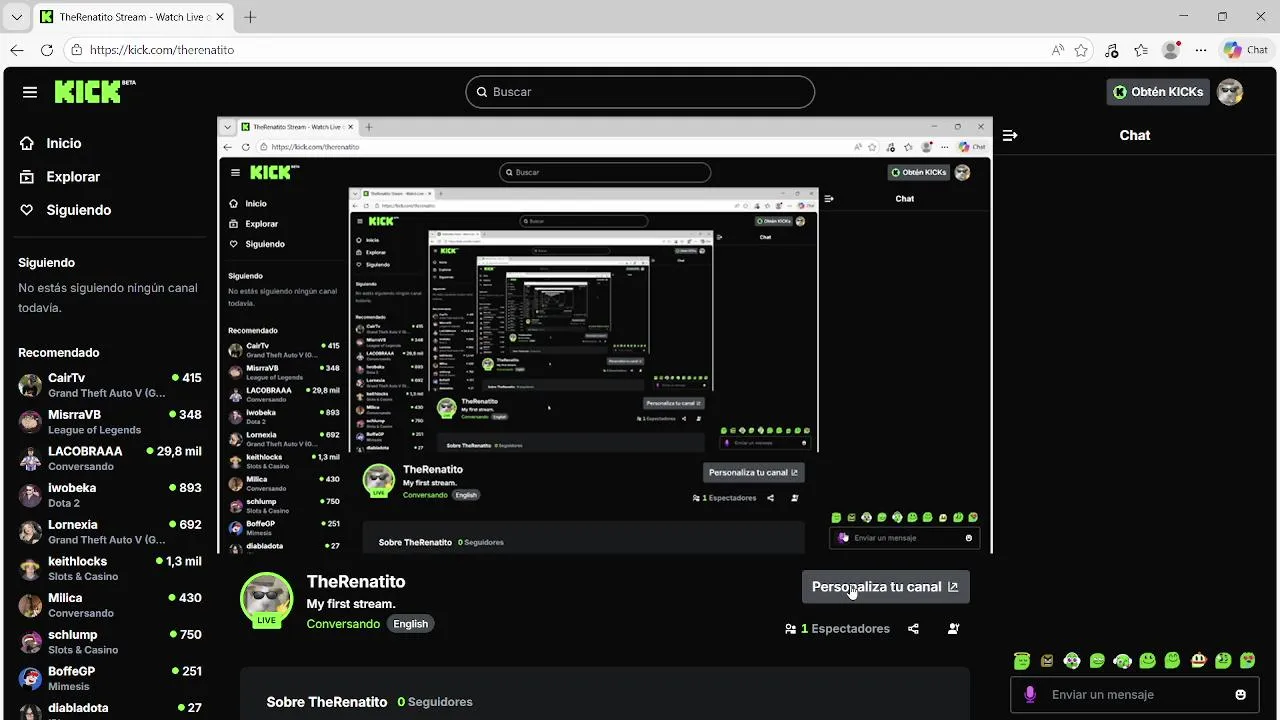Select the keithlocks channel avatar
This screenshot has width=1280, height=720.
point(30,568)
